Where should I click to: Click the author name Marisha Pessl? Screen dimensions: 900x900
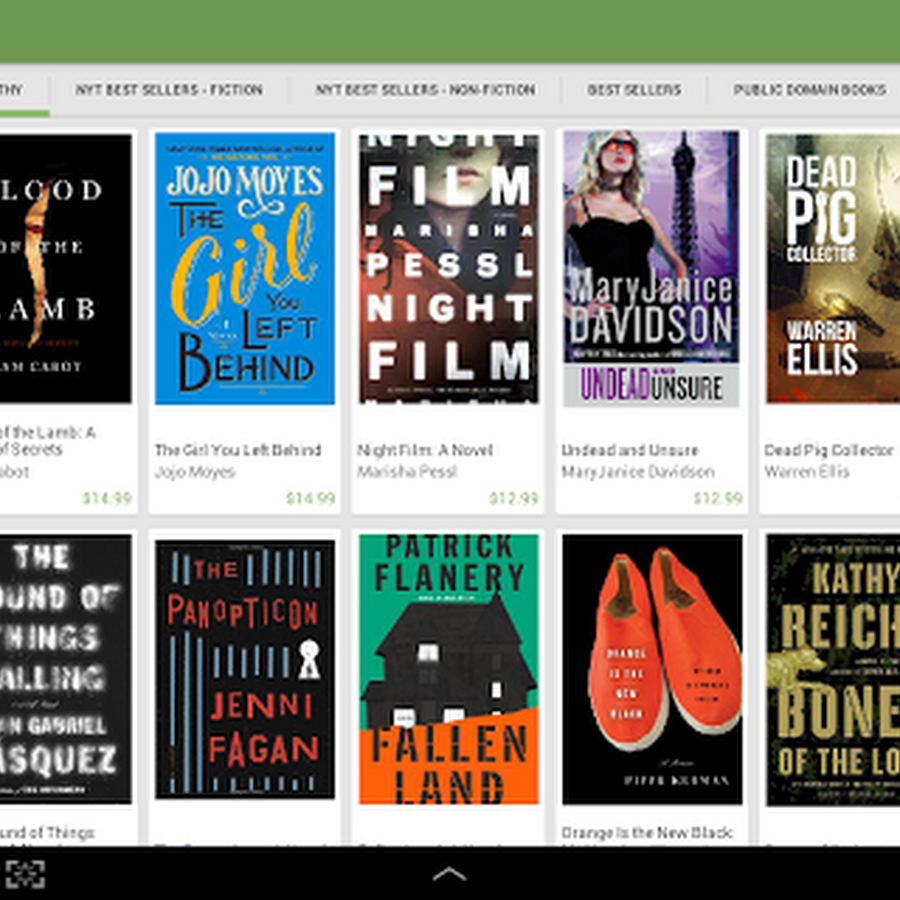pyautogui.click(x=407, y=472)
